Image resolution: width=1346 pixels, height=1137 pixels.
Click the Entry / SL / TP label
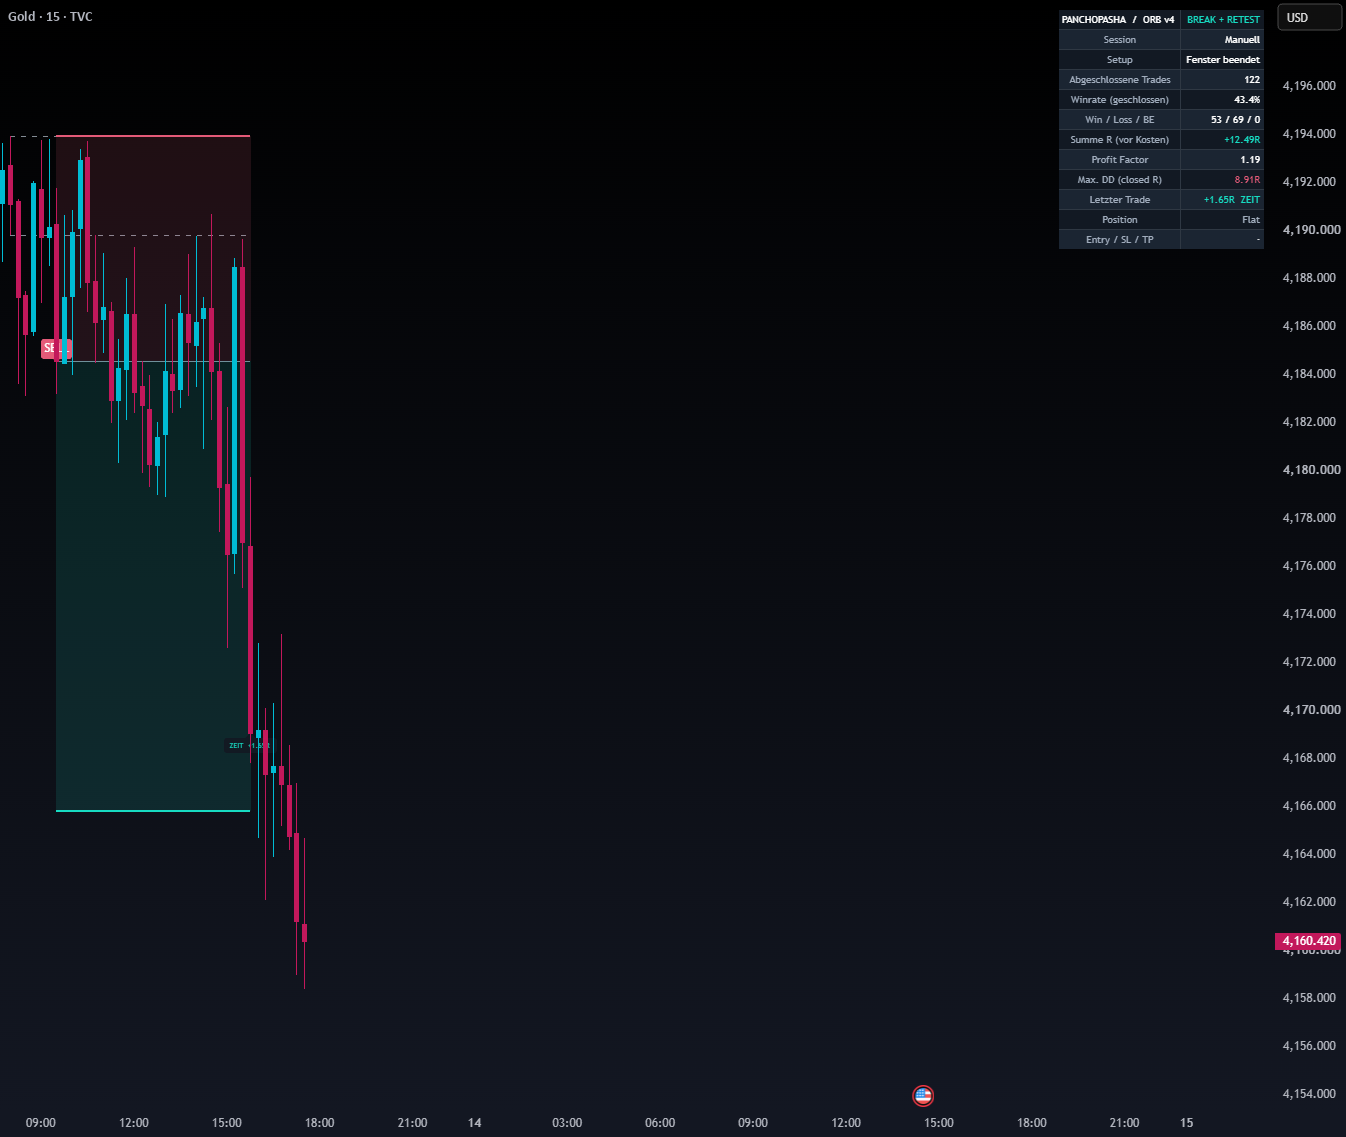(x=1119, y=240)
